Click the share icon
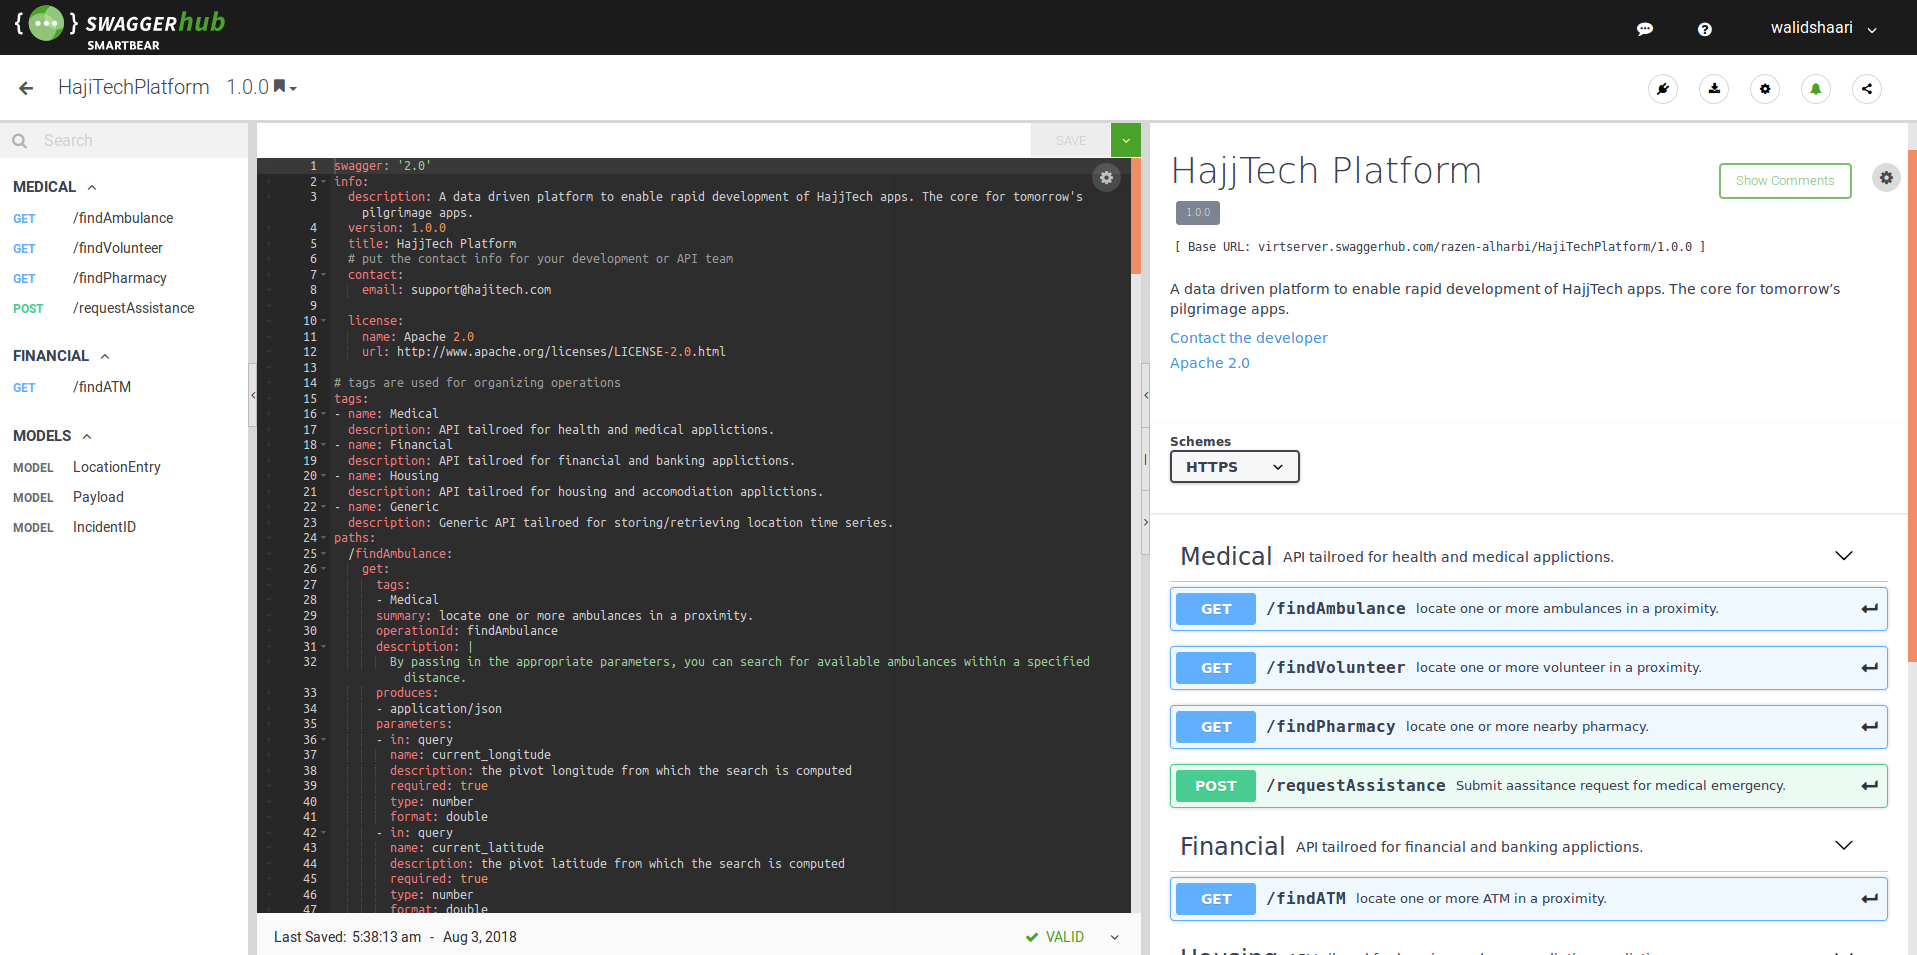This screenshot has width=1917, height=955. click(1867, 89)
